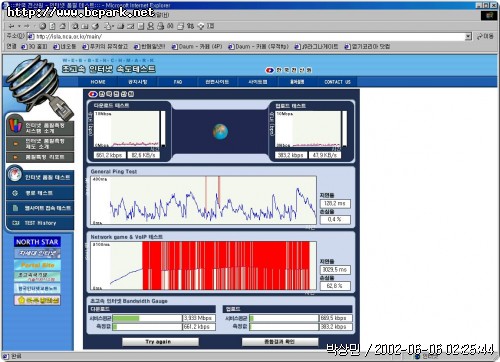Screen dimensions: 500x362
Task: Open 인터넷 품질측정 시스템 소개 sidebar item
Action: [x=40, y=128]
